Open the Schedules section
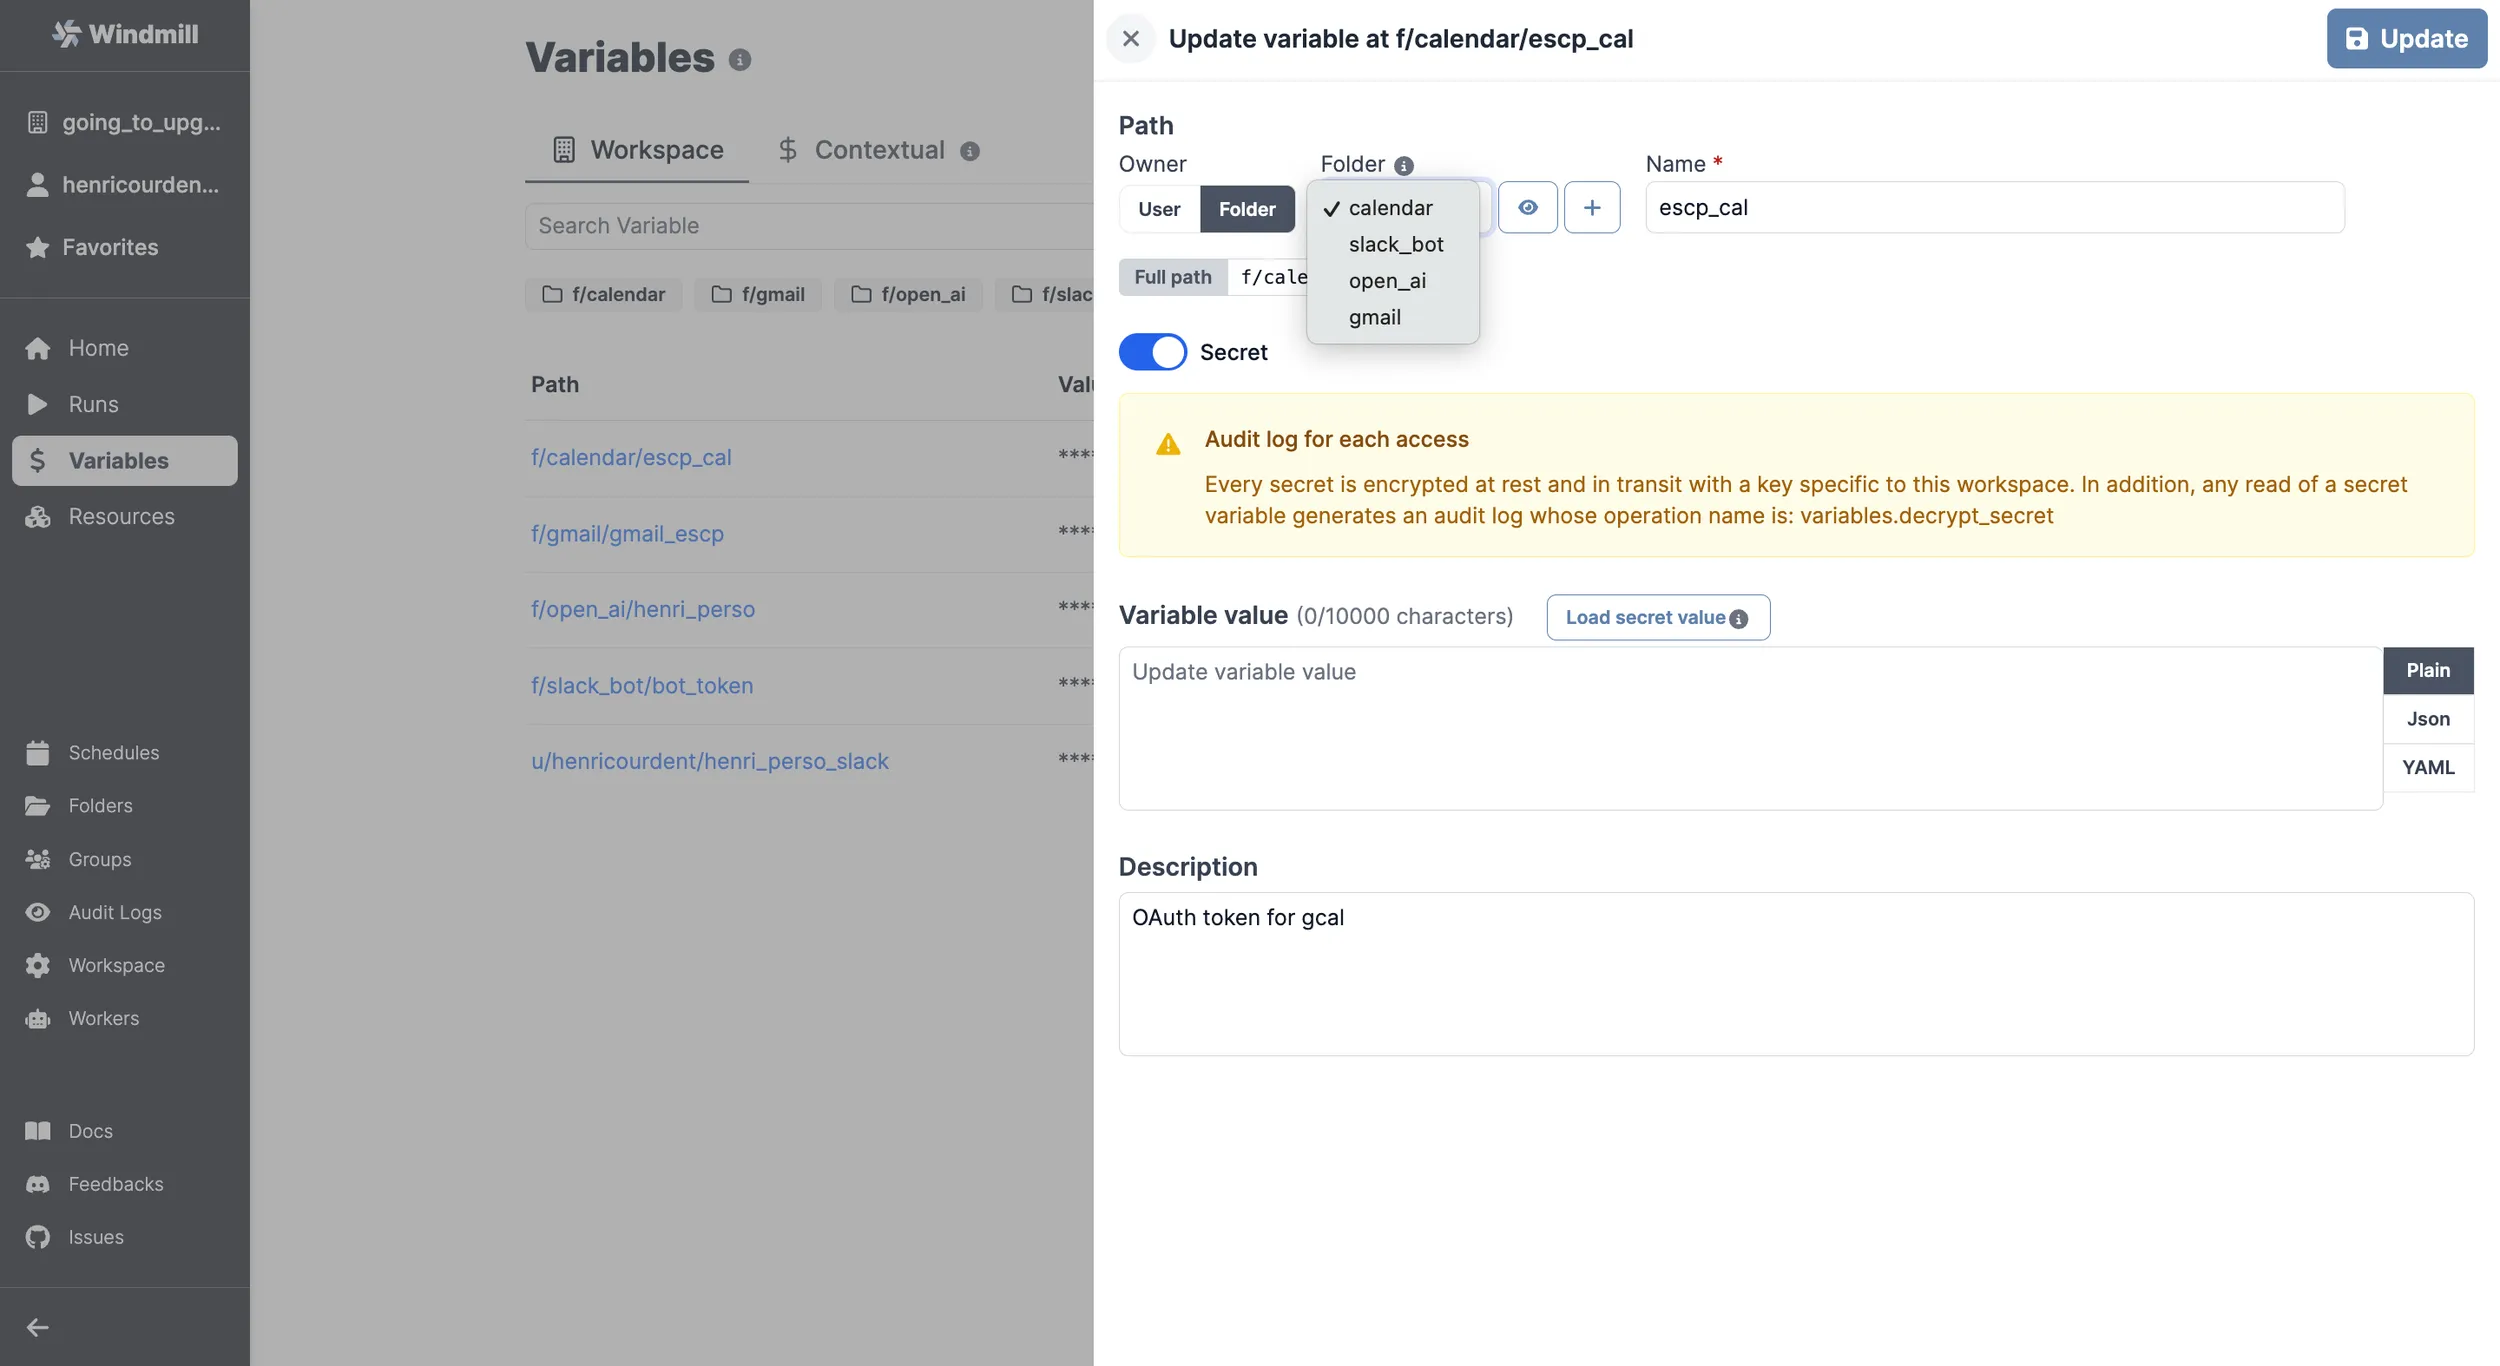 pos(113,752)
